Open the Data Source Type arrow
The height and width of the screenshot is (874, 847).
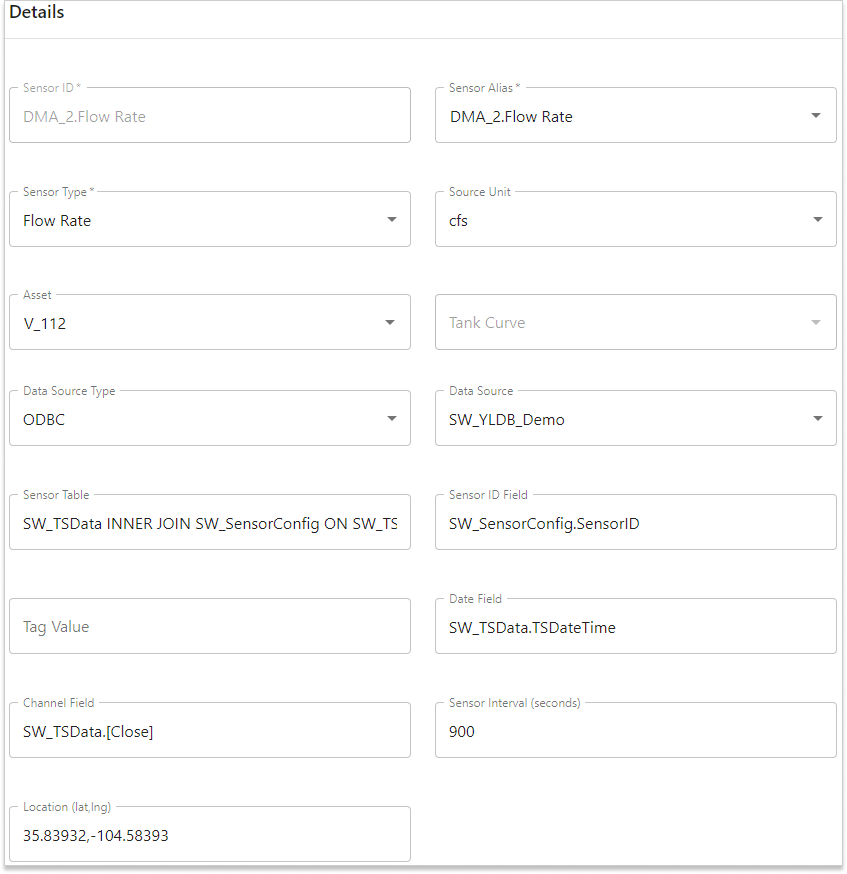[392, 419]
